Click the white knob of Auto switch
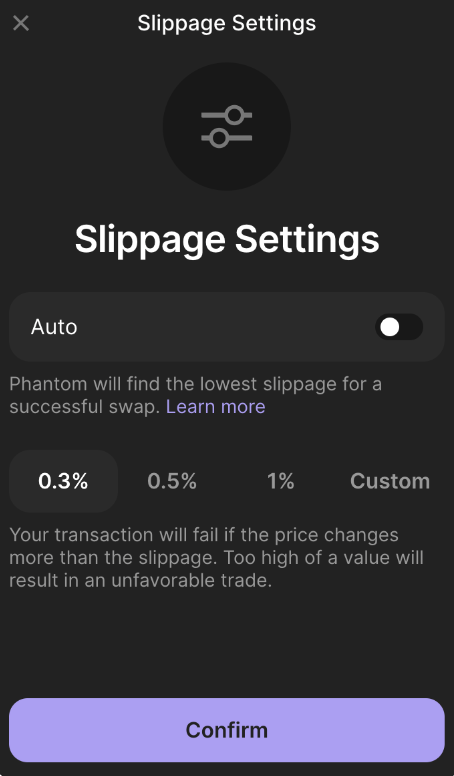 [390, 327]
